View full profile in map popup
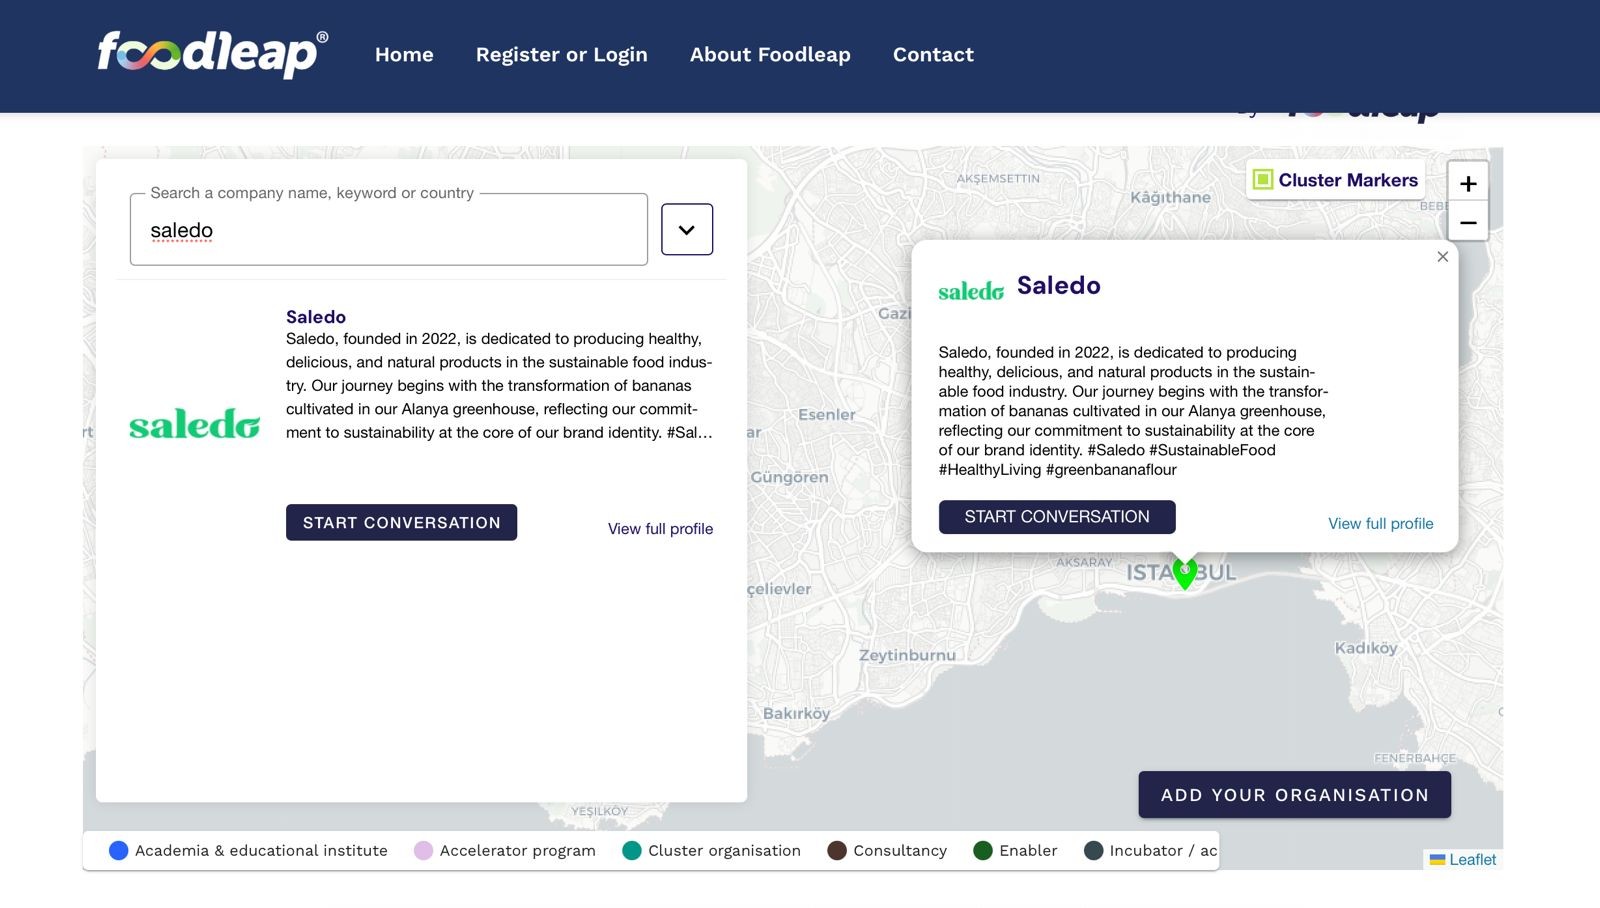The width and height of the screenshot is (1600, 908). [1380, 524]
